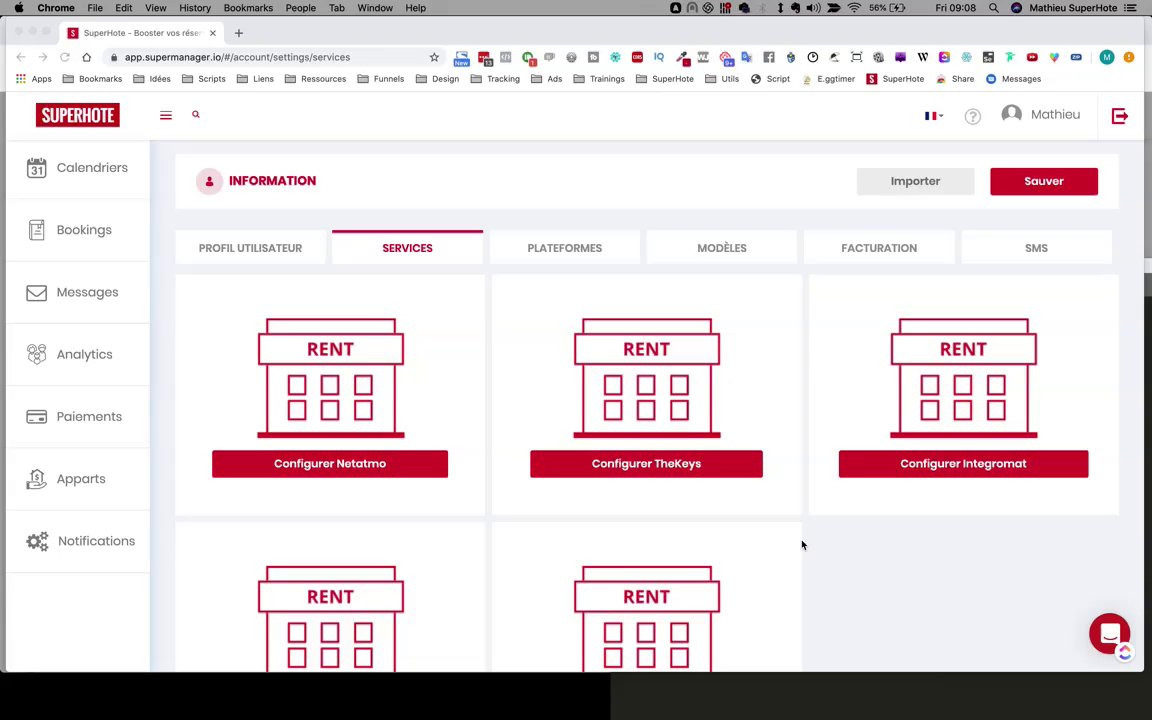Click the logout icon in header
Screen dimensions: 1152x720
pyautogui.click(x=1120, y=115)
